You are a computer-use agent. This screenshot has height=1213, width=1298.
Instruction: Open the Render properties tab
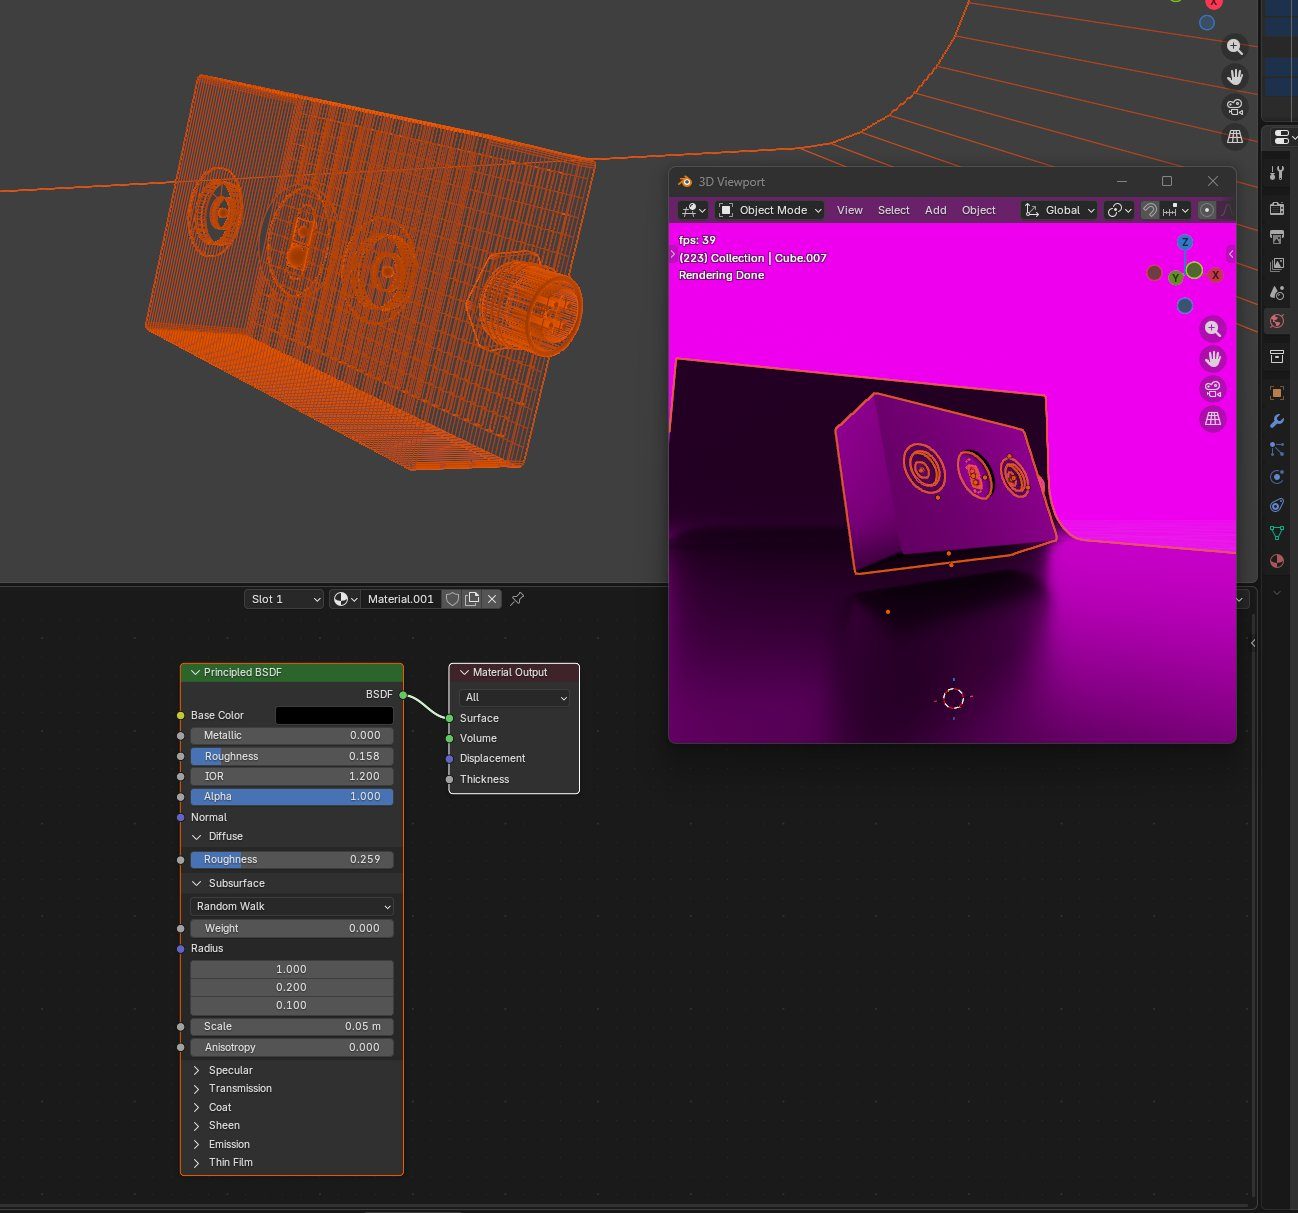coord(1277,209)
